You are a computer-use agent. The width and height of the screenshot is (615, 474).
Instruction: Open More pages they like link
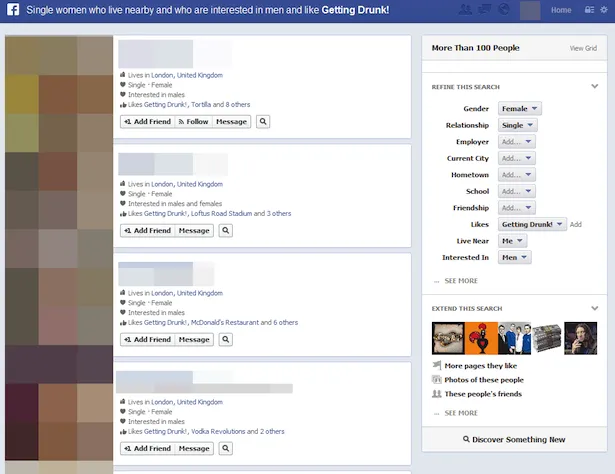(480, 366)
